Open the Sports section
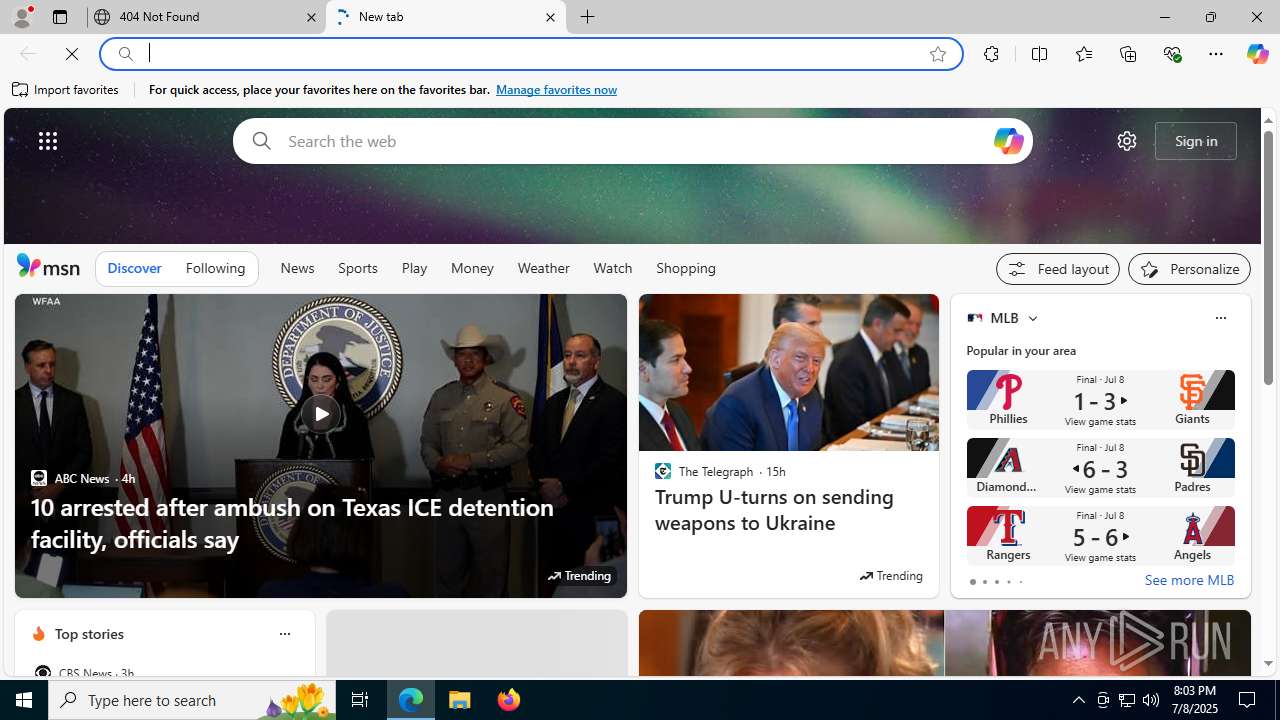The height and width of the screenshot is (720, 1280). 357,268
